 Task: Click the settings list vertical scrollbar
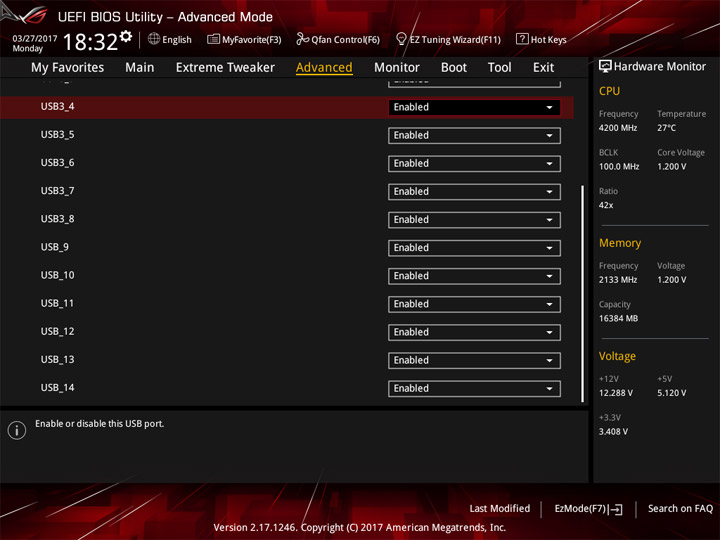582,294
